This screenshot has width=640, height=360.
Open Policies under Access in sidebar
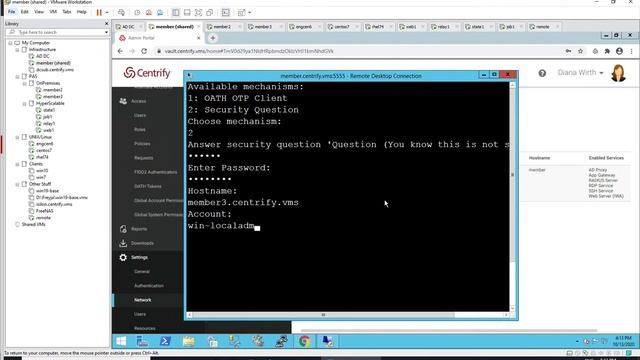click(x=142, y=144)
